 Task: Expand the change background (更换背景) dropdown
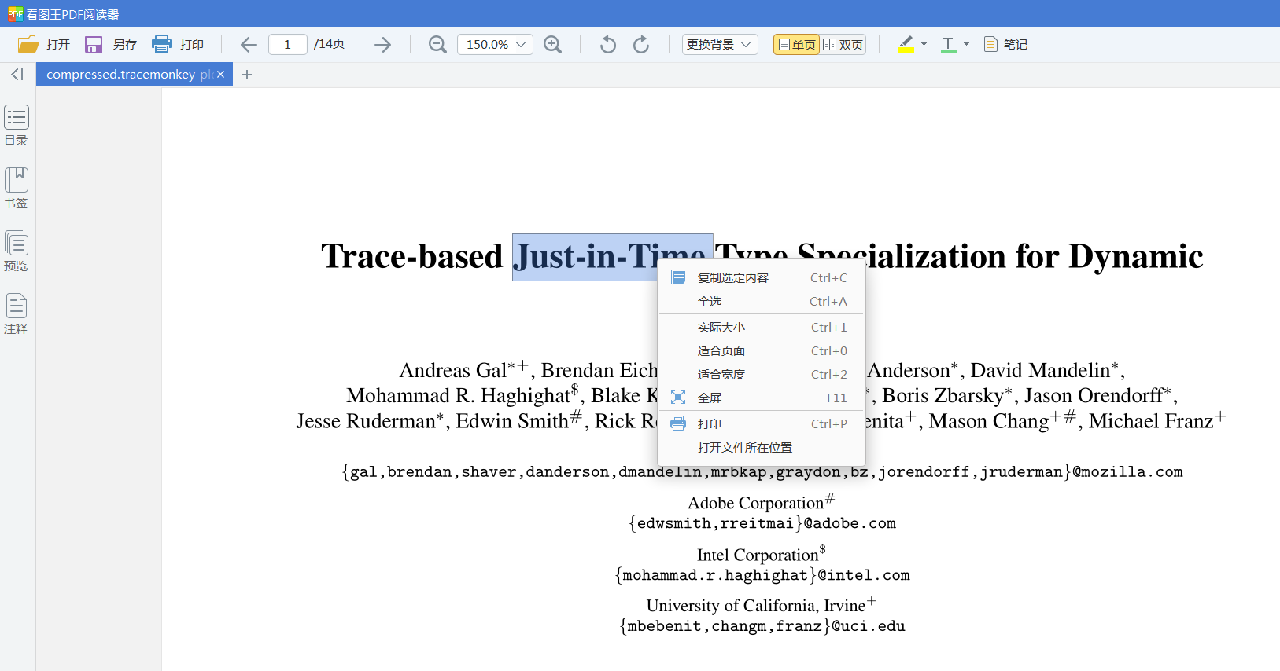point(720,45)
